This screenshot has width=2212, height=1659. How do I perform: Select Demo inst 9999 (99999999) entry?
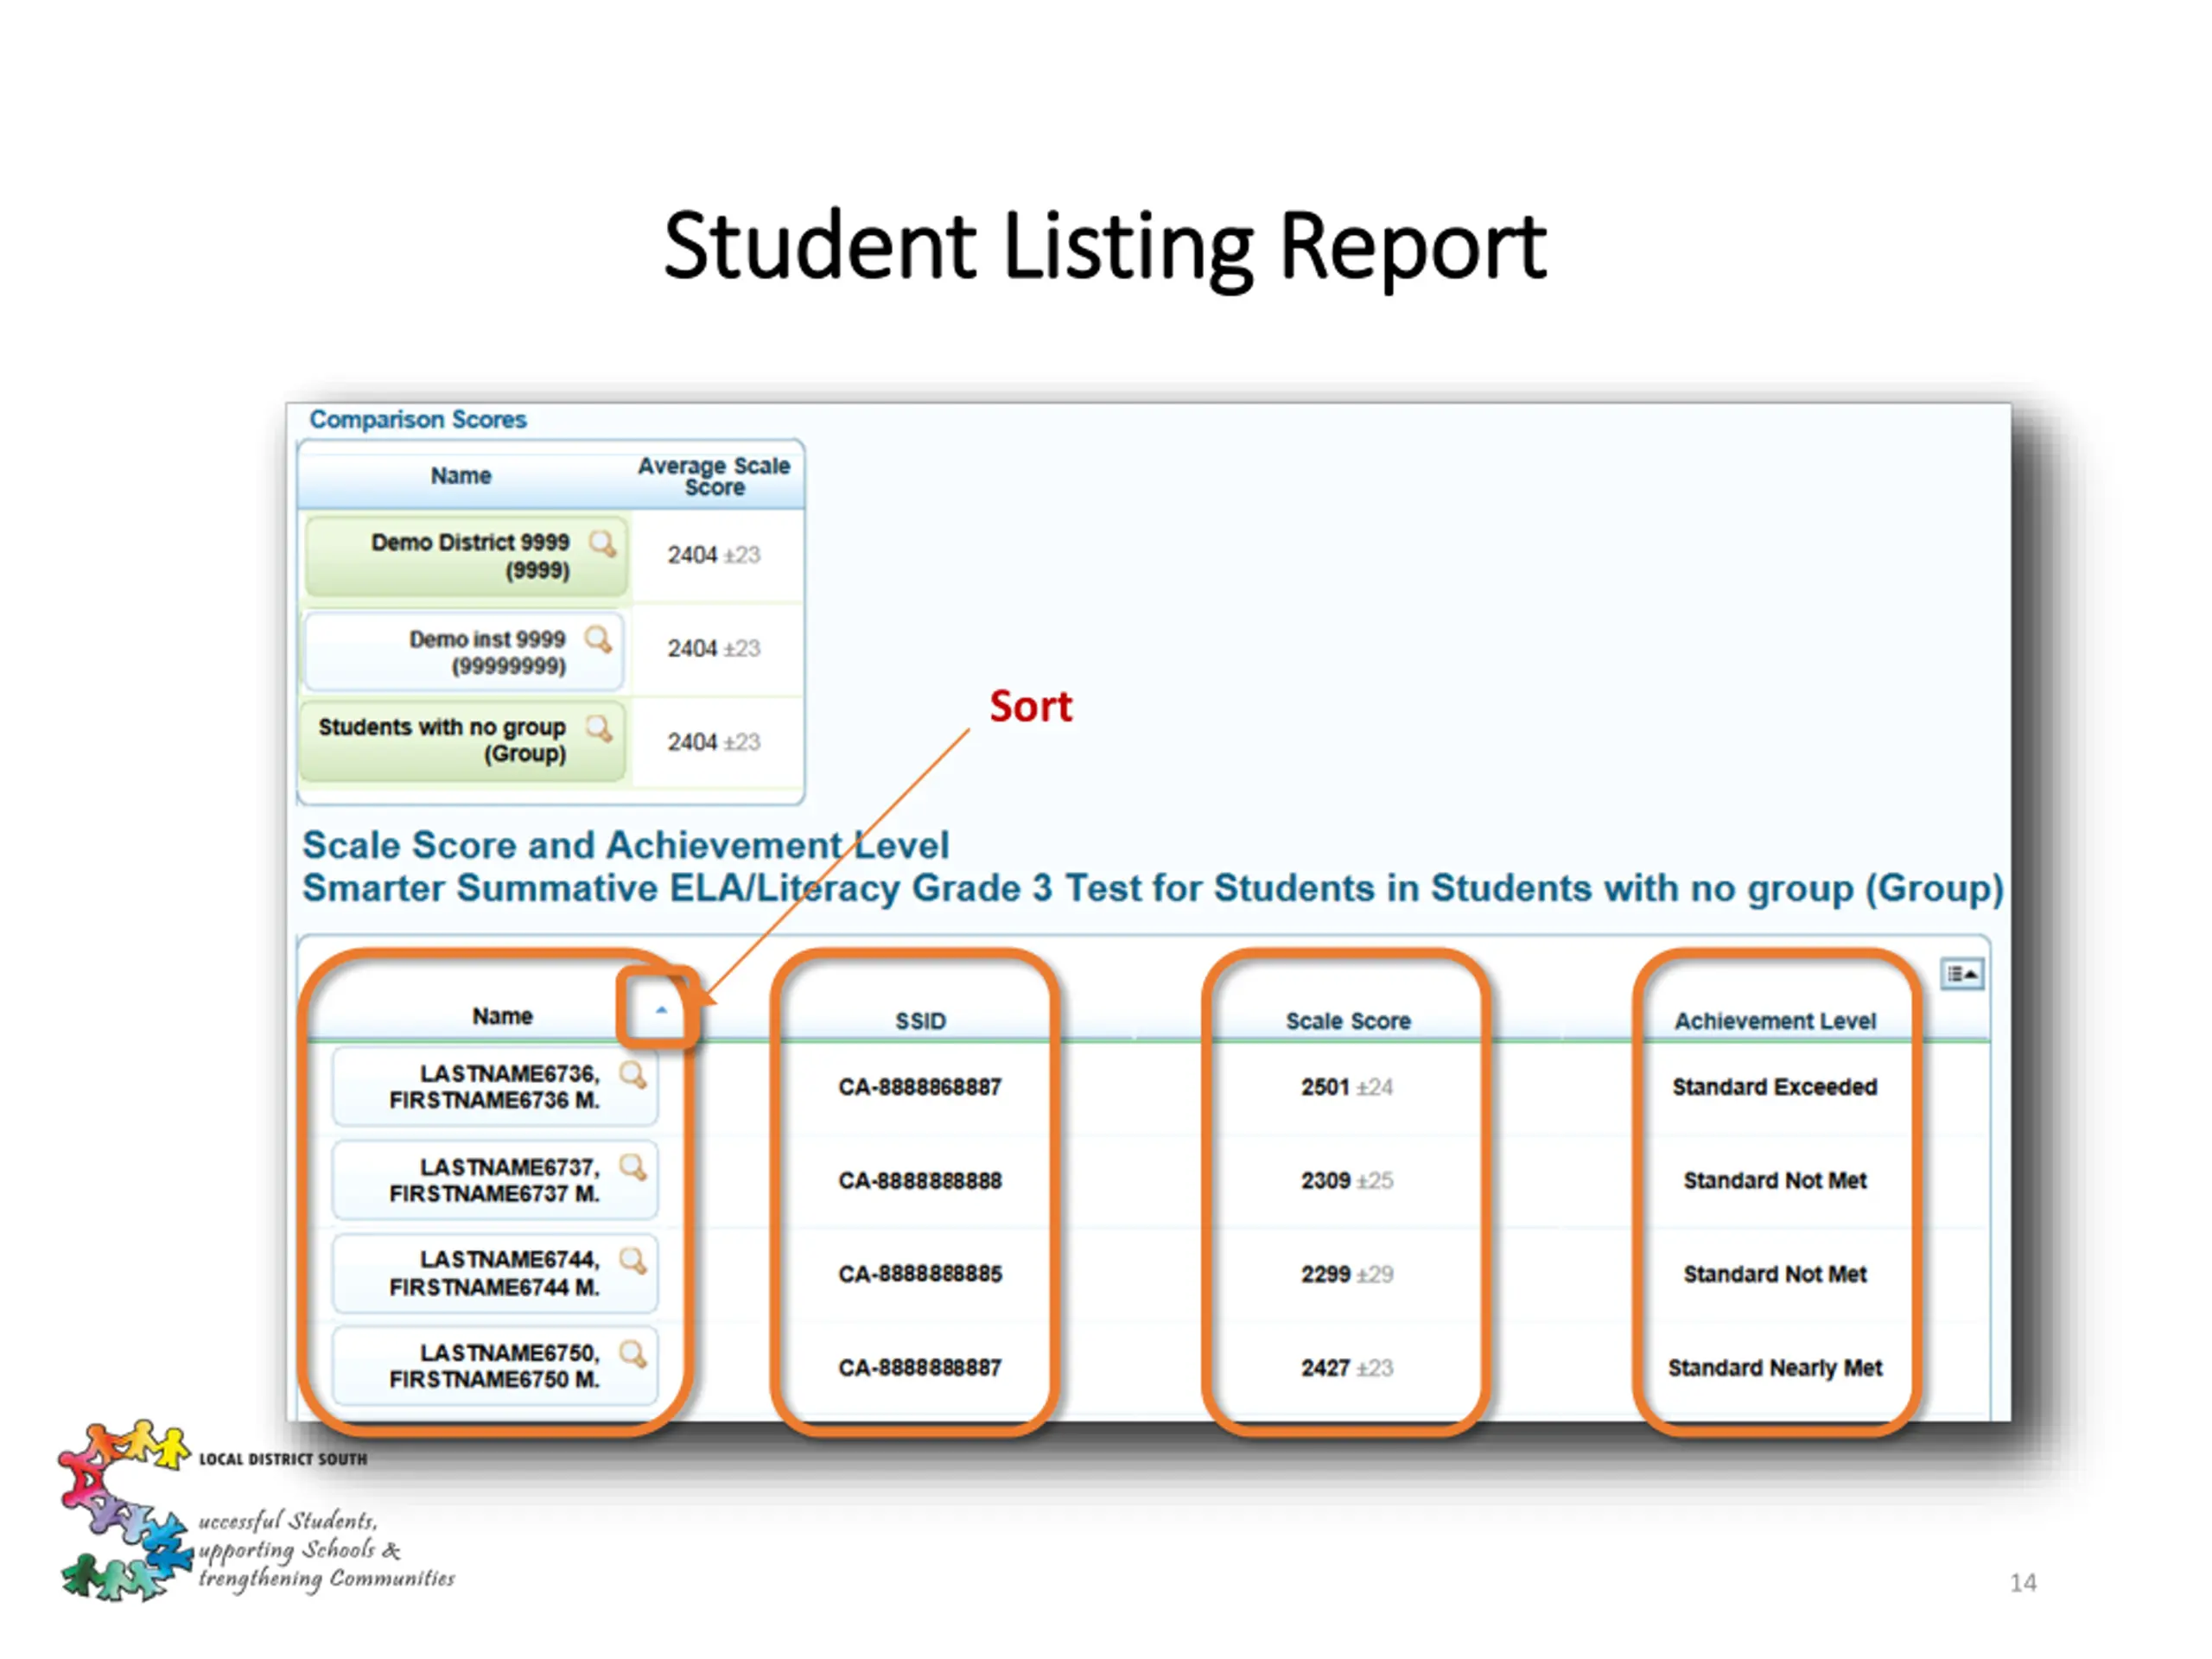(464, 652)
